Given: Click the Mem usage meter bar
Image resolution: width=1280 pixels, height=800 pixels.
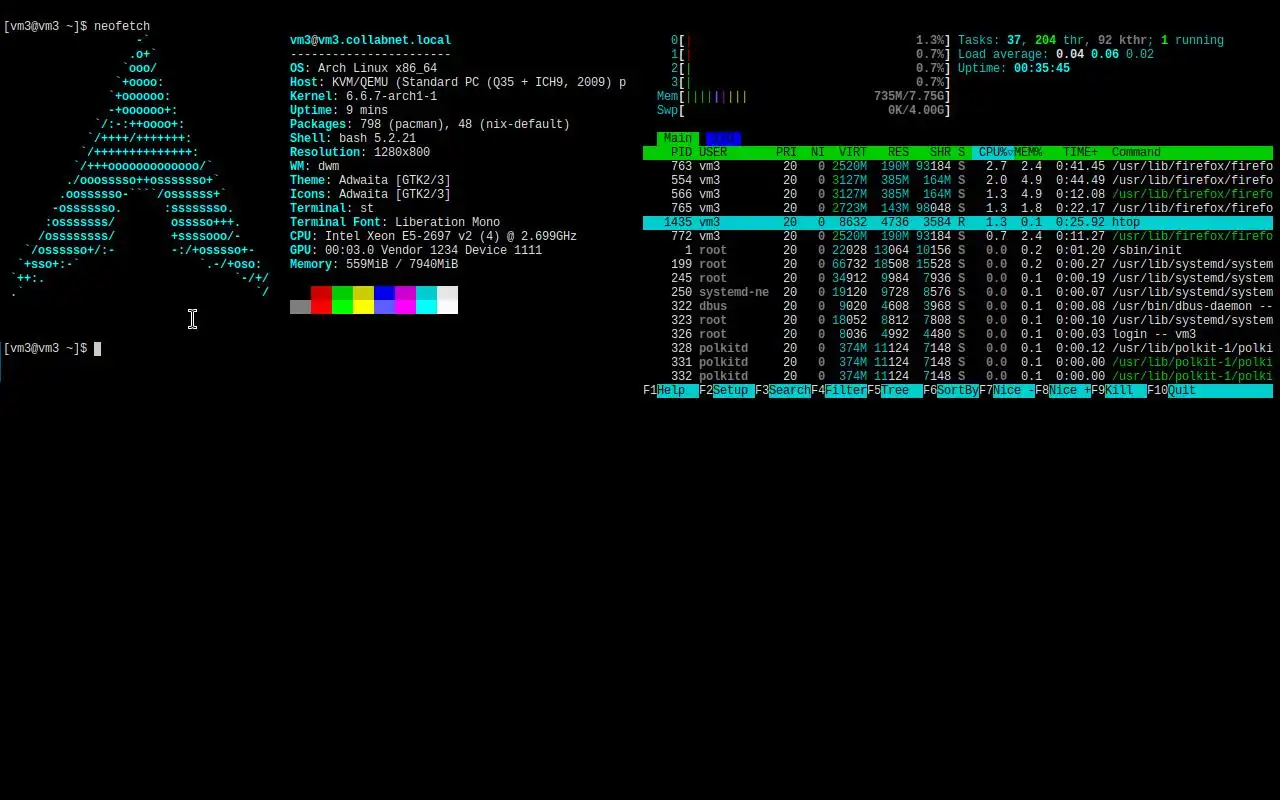Looking at the screenshot, I should pyautogui.click(x=804, y=96).
